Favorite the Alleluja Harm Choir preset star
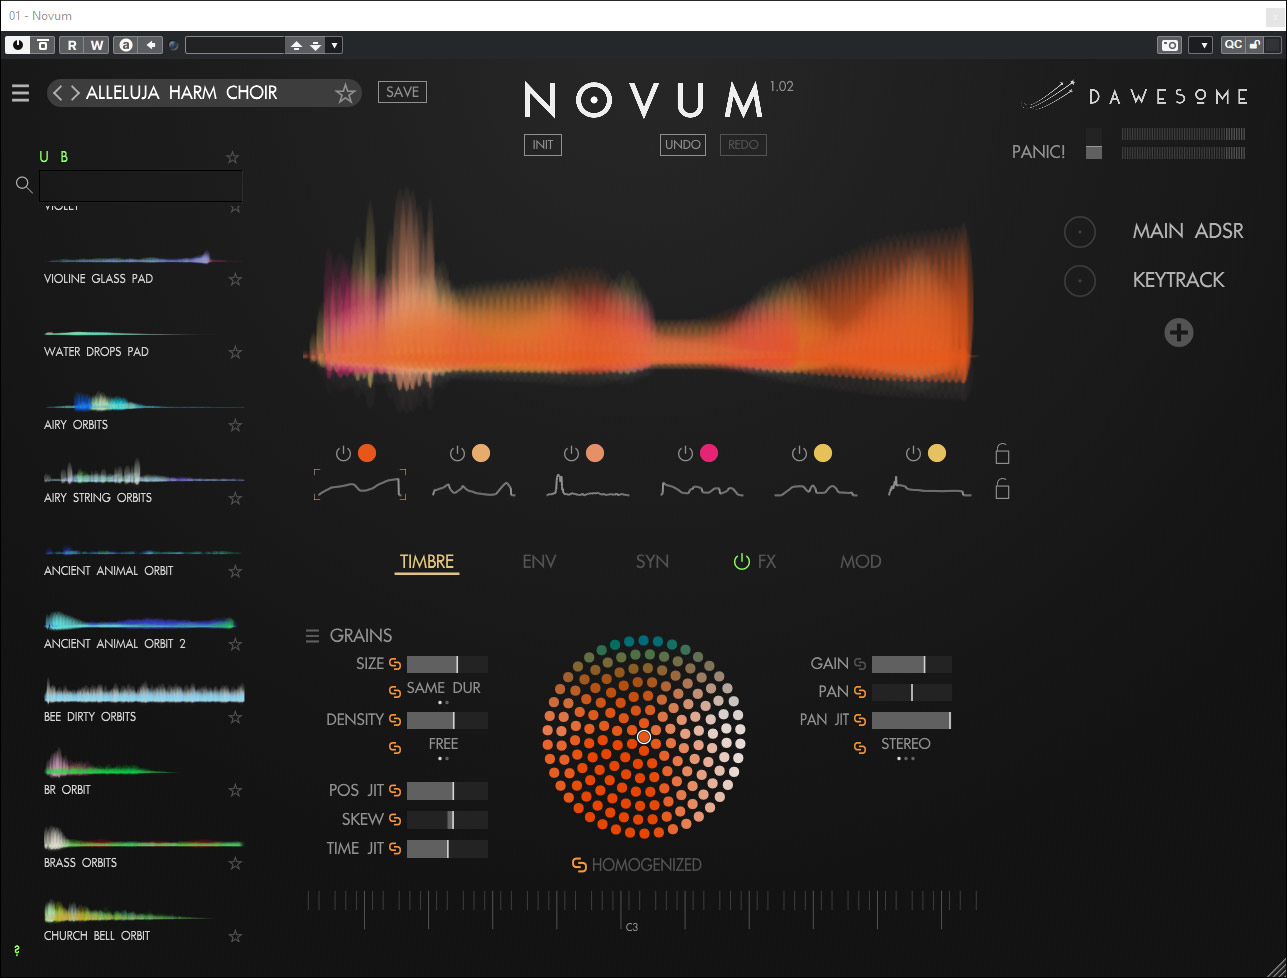The width and height of the screenshot is (1287, 978). click(x=345, y=93)
